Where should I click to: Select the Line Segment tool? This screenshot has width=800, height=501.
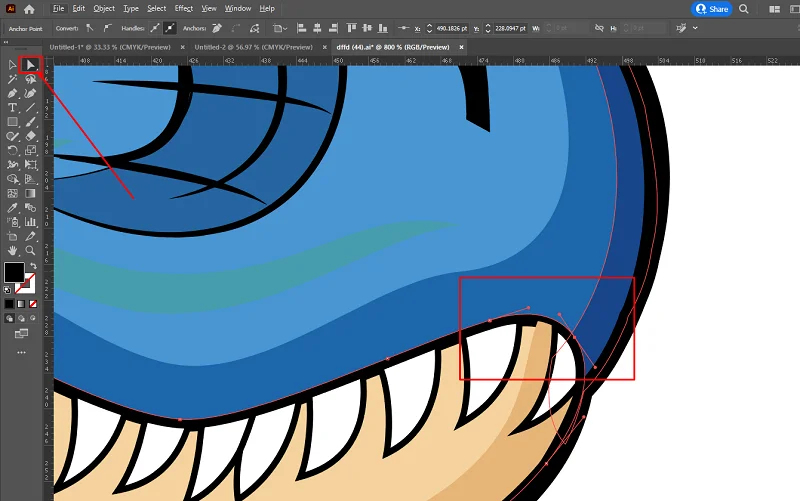31,108
